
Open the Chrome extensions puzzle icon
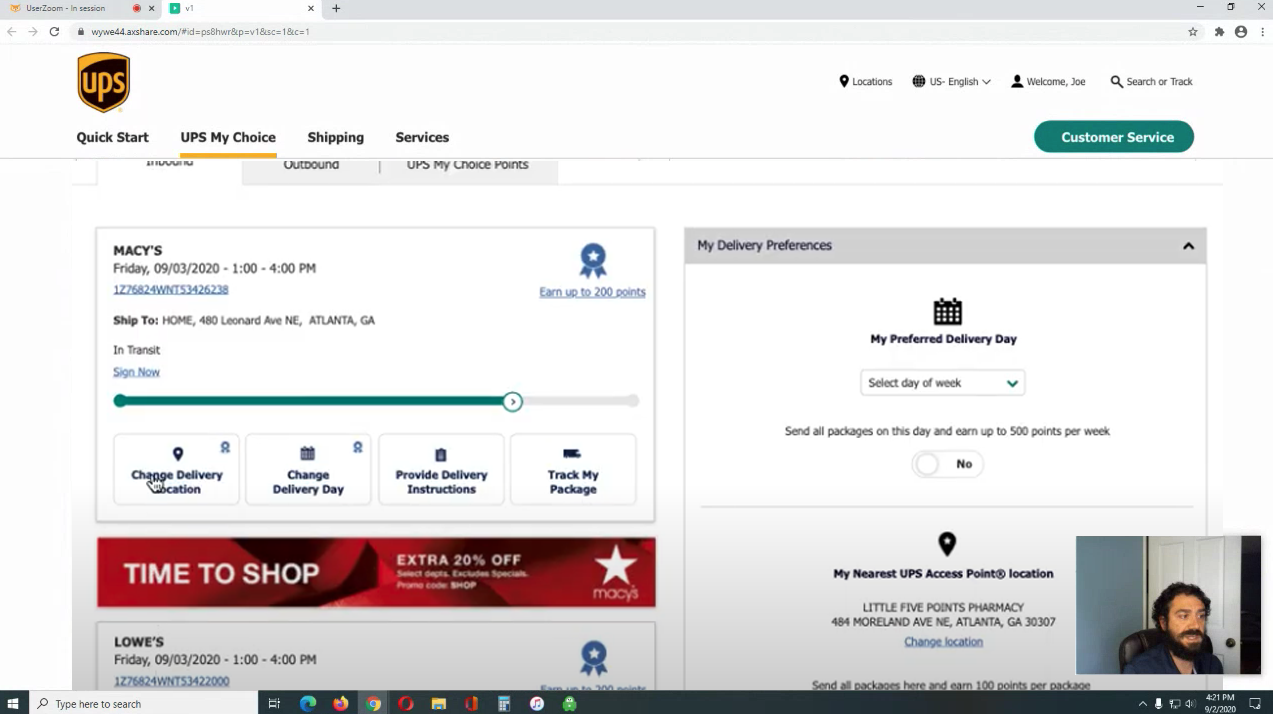point(1219,32)
